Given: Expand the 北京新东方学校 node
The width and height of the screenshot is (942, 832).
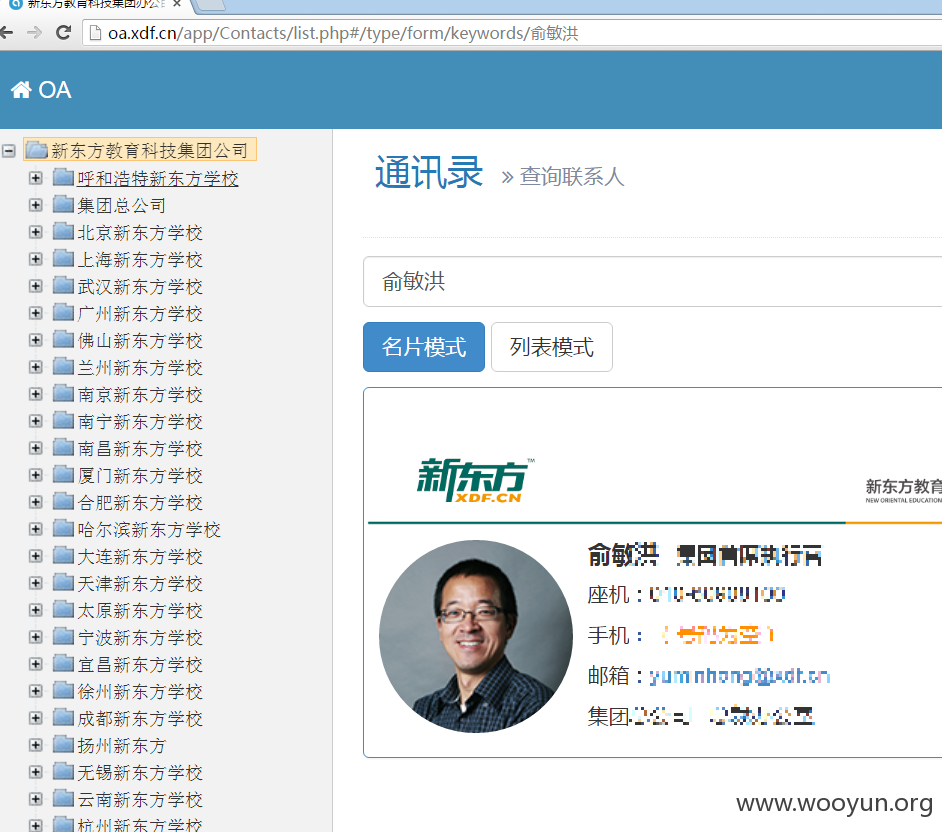Looking at the screenshot, I should click(35, 232).
